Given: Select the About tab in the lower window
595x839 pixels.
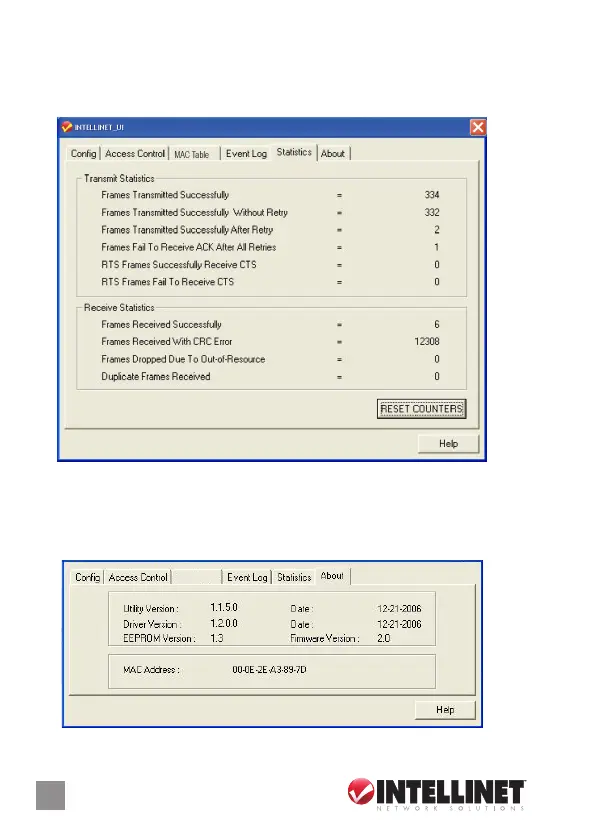Looking at the screenshot, I should 332,576.
